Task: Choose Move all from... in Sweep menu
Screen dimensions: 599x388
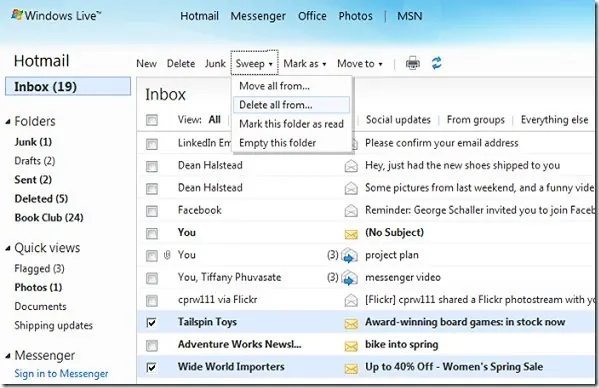Action: pos(291,86)
